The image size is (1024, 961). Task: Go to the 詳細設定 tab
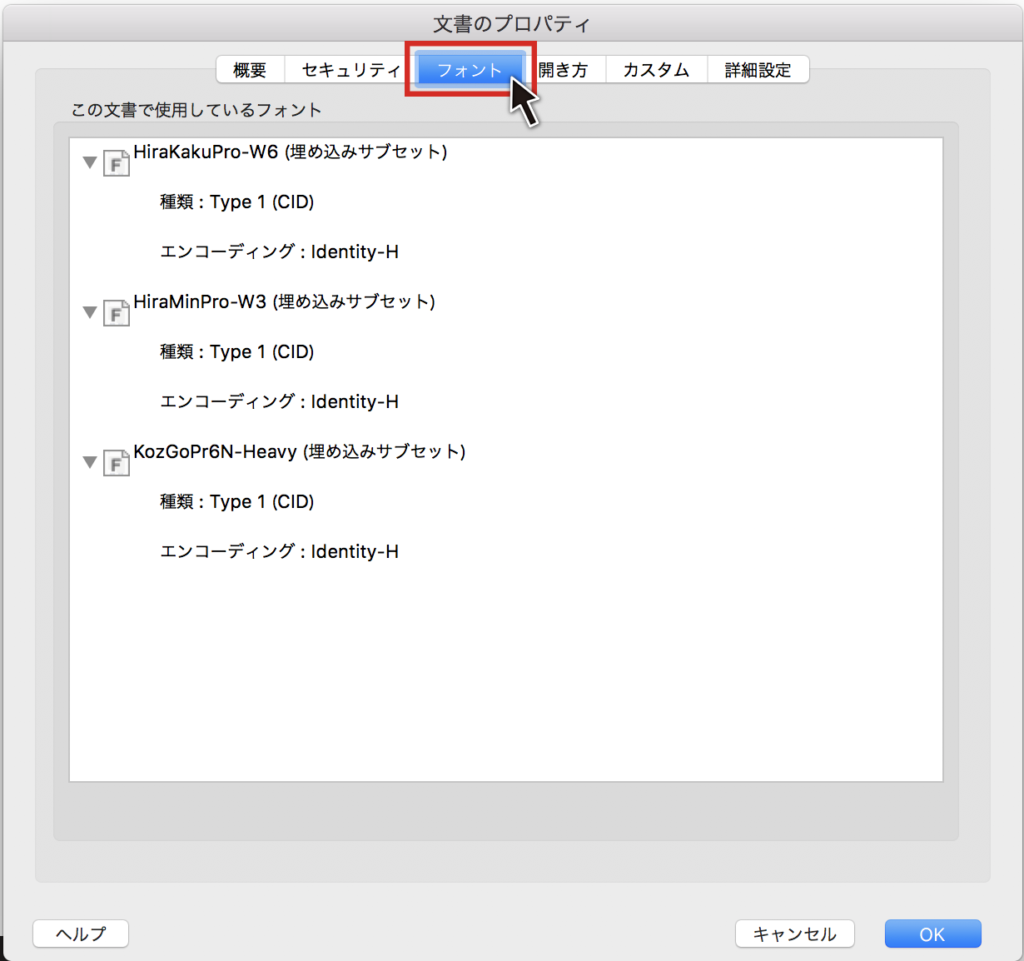click(x=758, y=70)
